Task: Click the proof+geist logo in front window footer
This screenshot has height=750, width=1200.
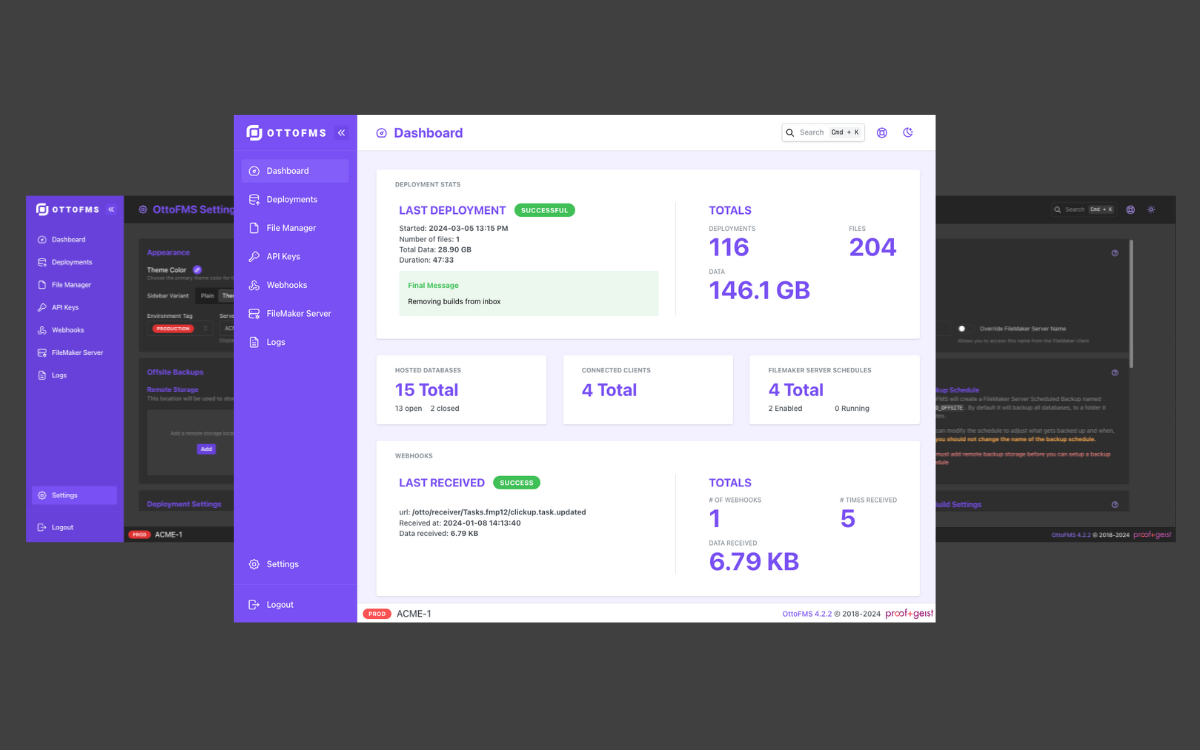Action: point(909,614)
